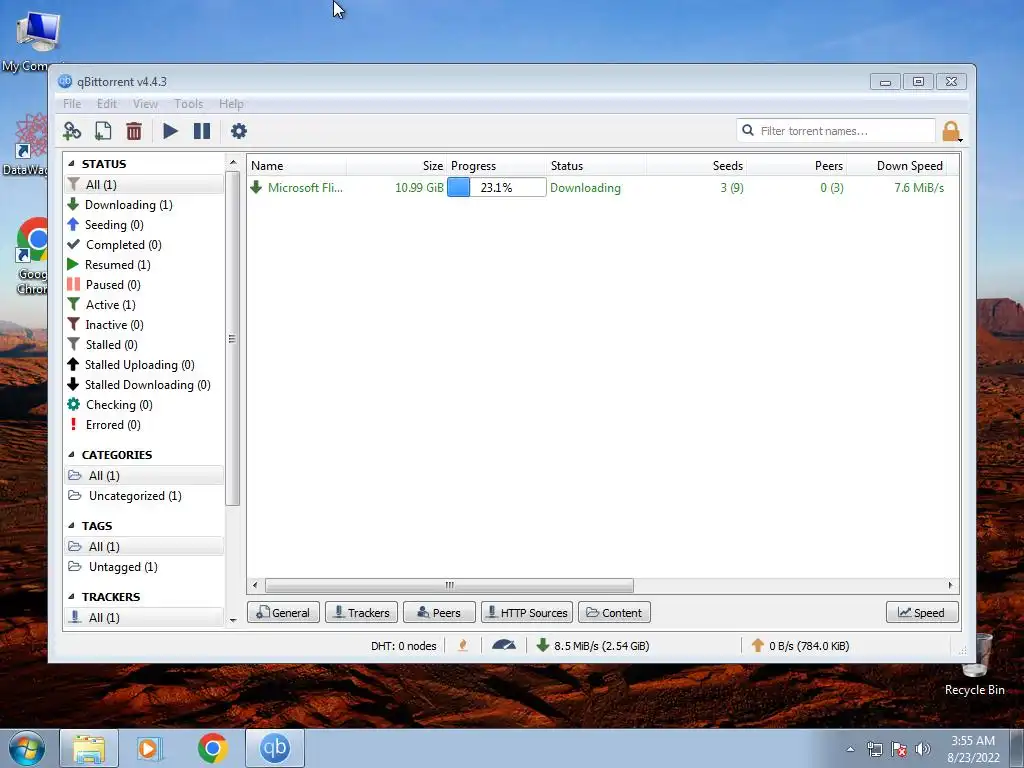Screen dimensions: 1024x768
Task: Sort by the Size column header
Action: pyautogui.click(x=396, y=166)
